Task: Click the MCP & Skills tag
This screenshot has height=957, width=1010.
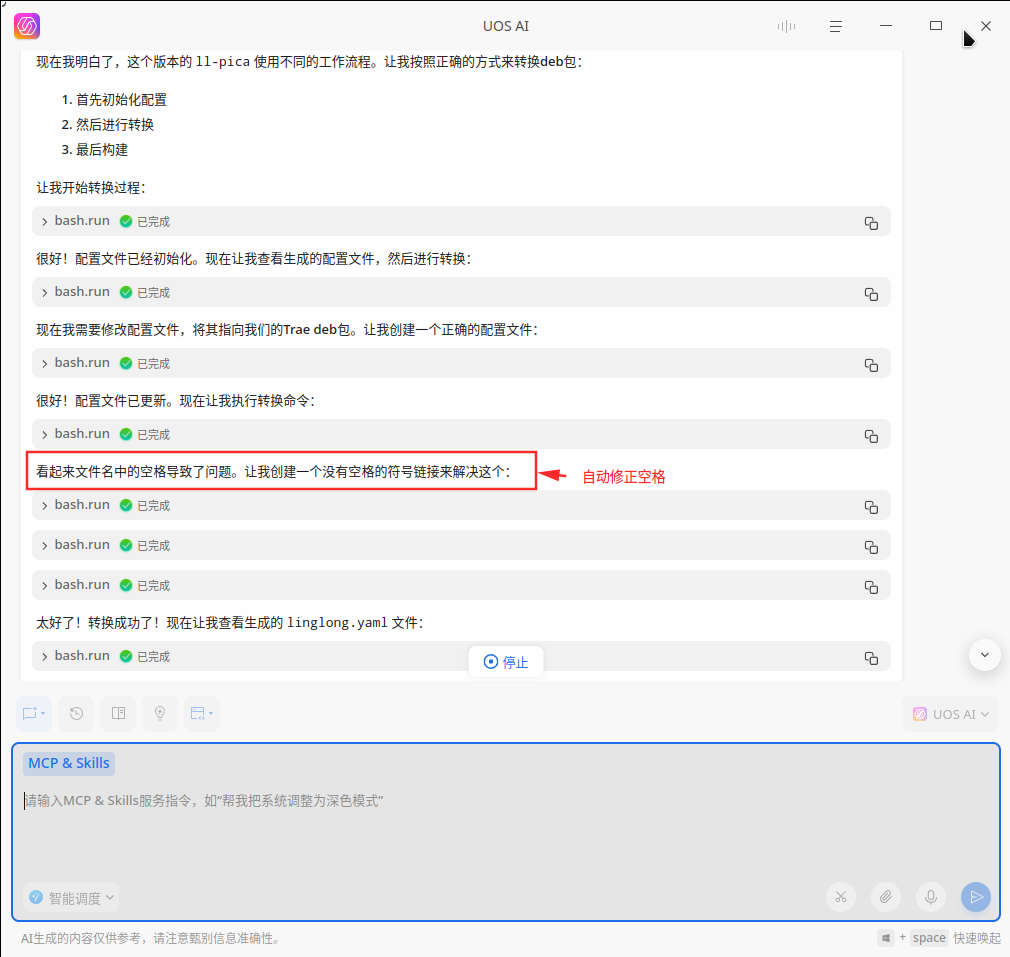Action: pos(69,763)
